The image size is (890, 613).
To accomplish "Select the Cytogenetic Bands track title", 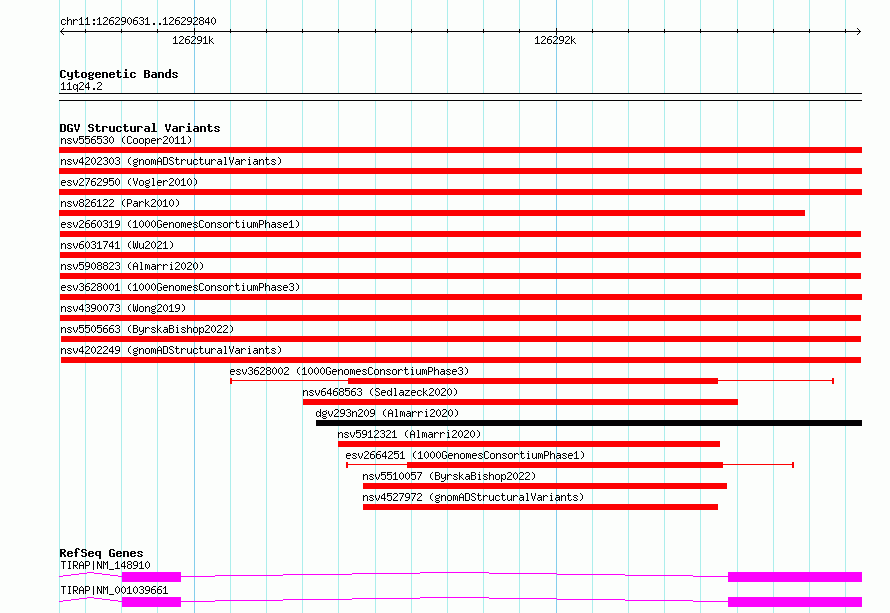I will pyautogui.click(x=119, y=74).
